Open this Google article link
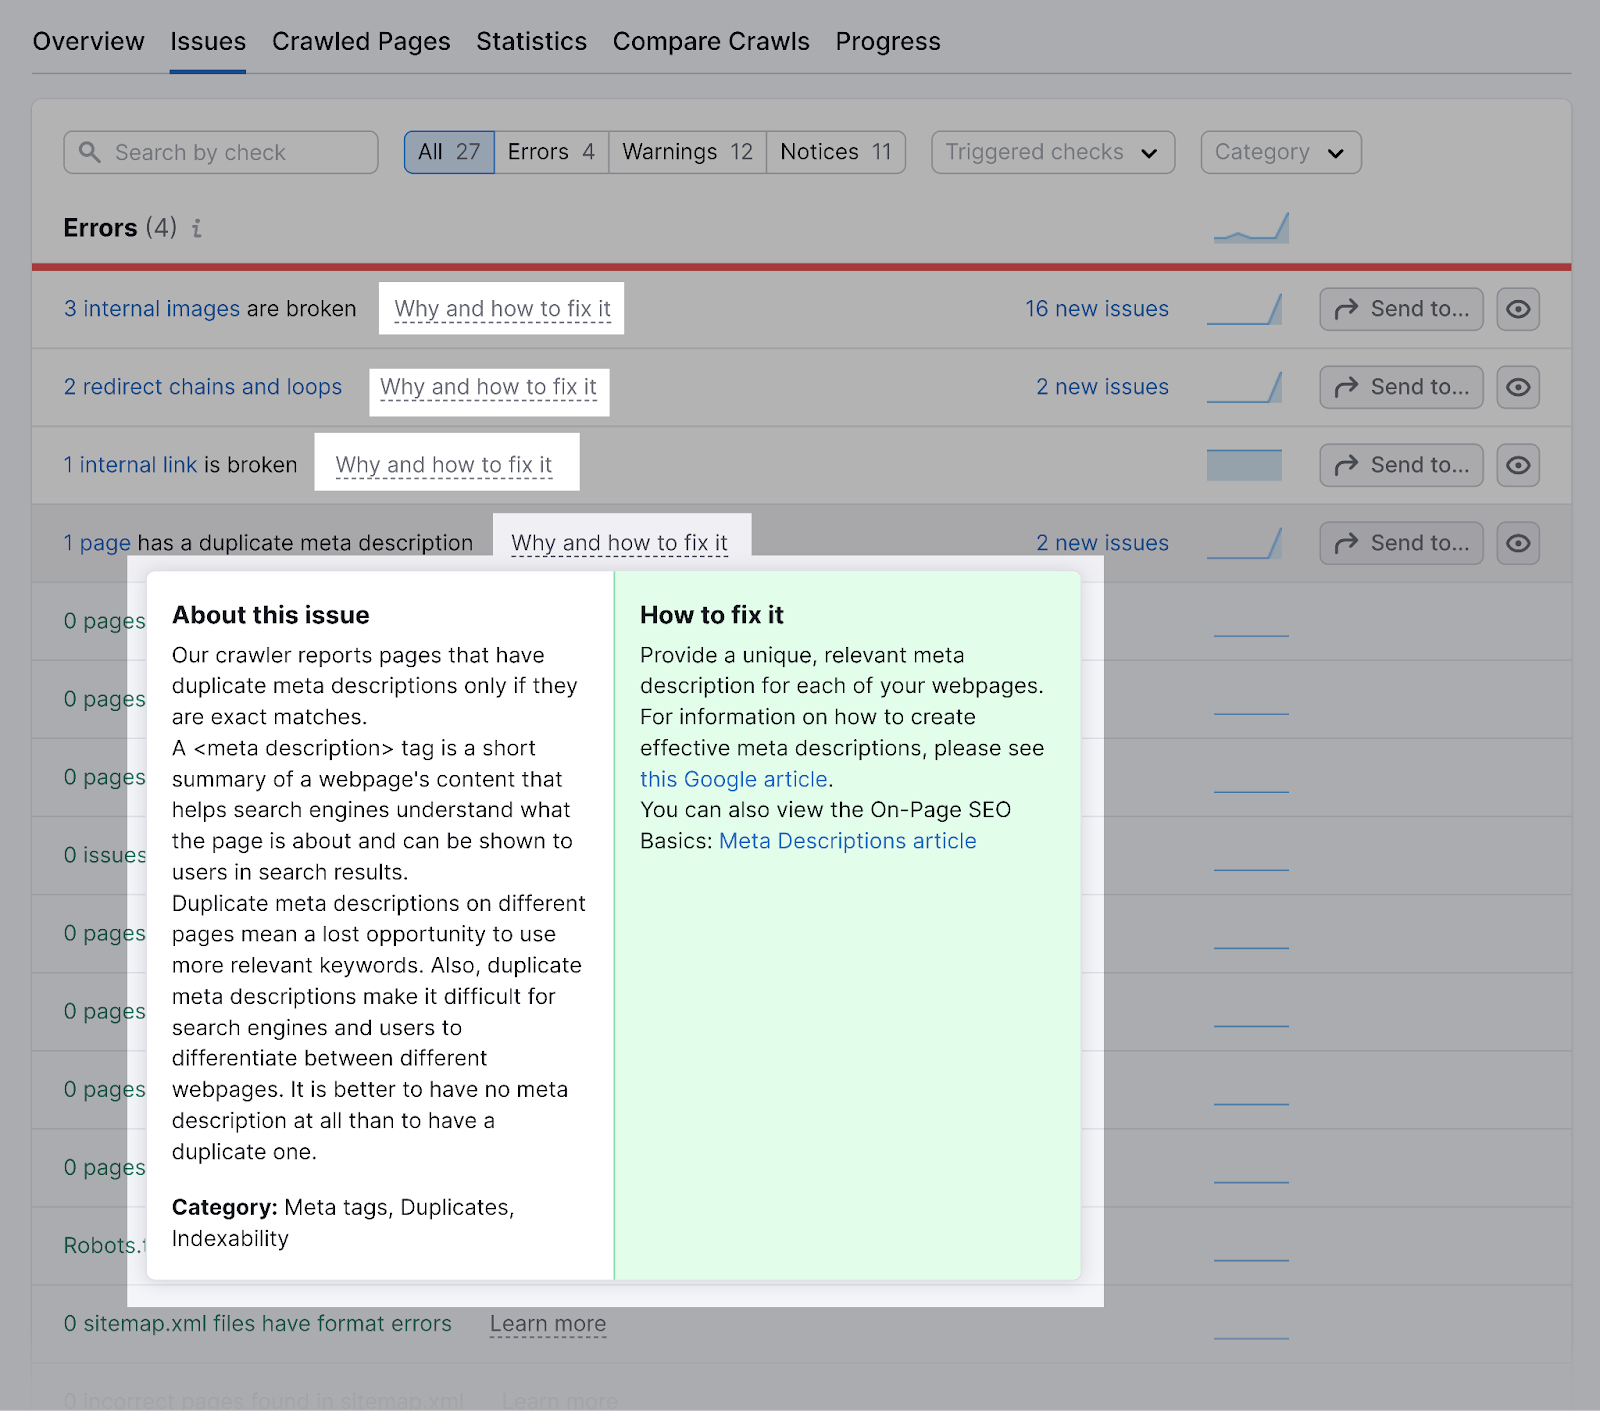 (734, 779)
